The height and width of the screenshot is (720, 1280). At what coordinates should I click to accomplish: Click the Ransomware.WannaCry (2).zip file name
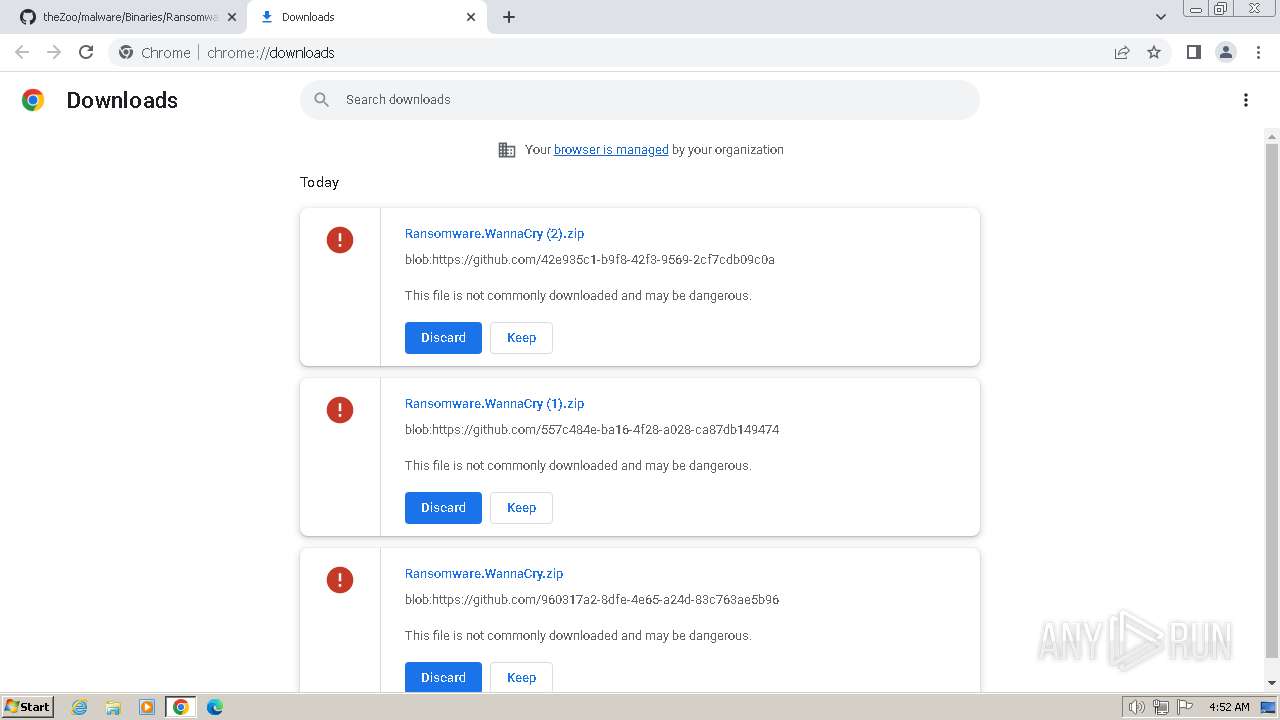(x=494, y=234)
